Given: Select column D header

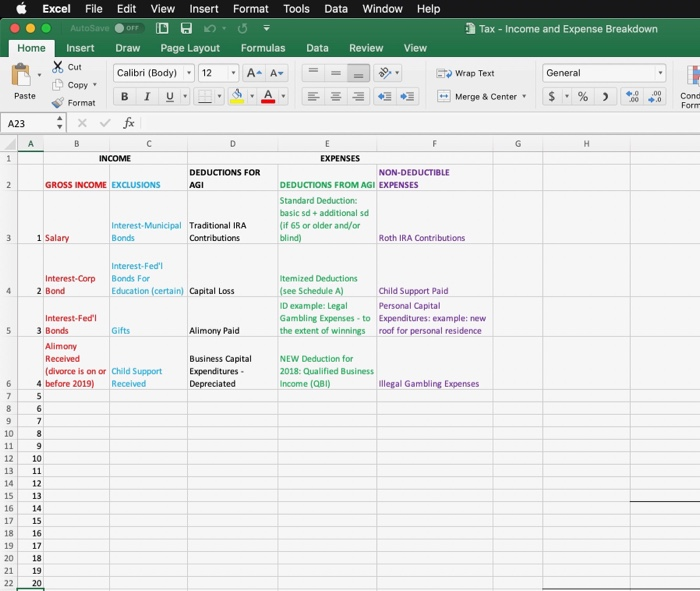Looking at the screenshot, I should [x=233, y=144].
